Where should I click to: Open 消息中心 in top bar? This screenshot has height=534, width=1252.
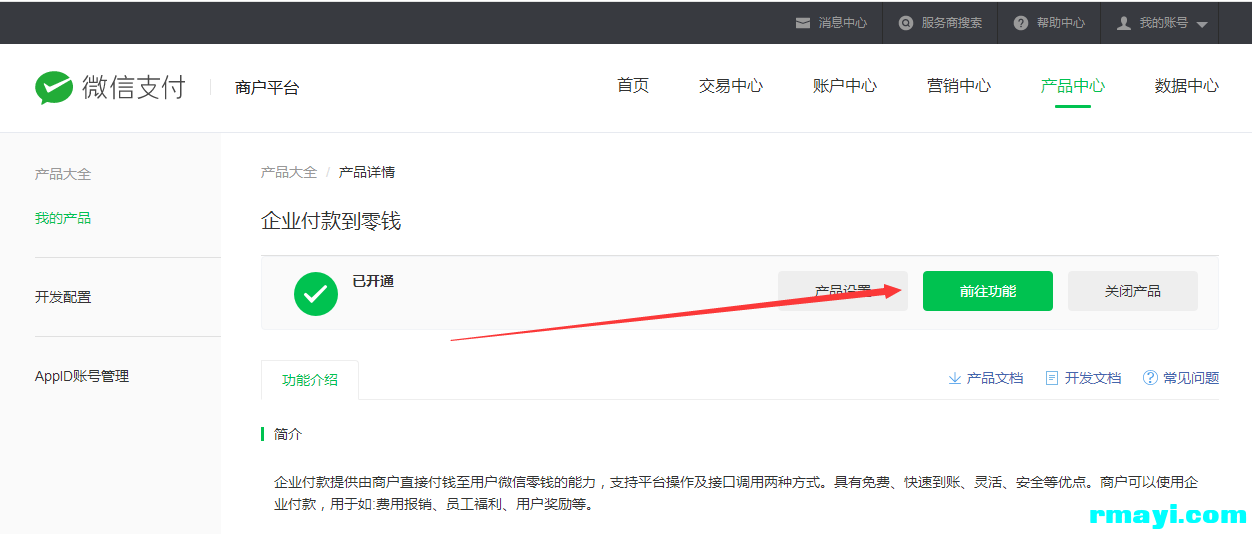tap(843, 23)
